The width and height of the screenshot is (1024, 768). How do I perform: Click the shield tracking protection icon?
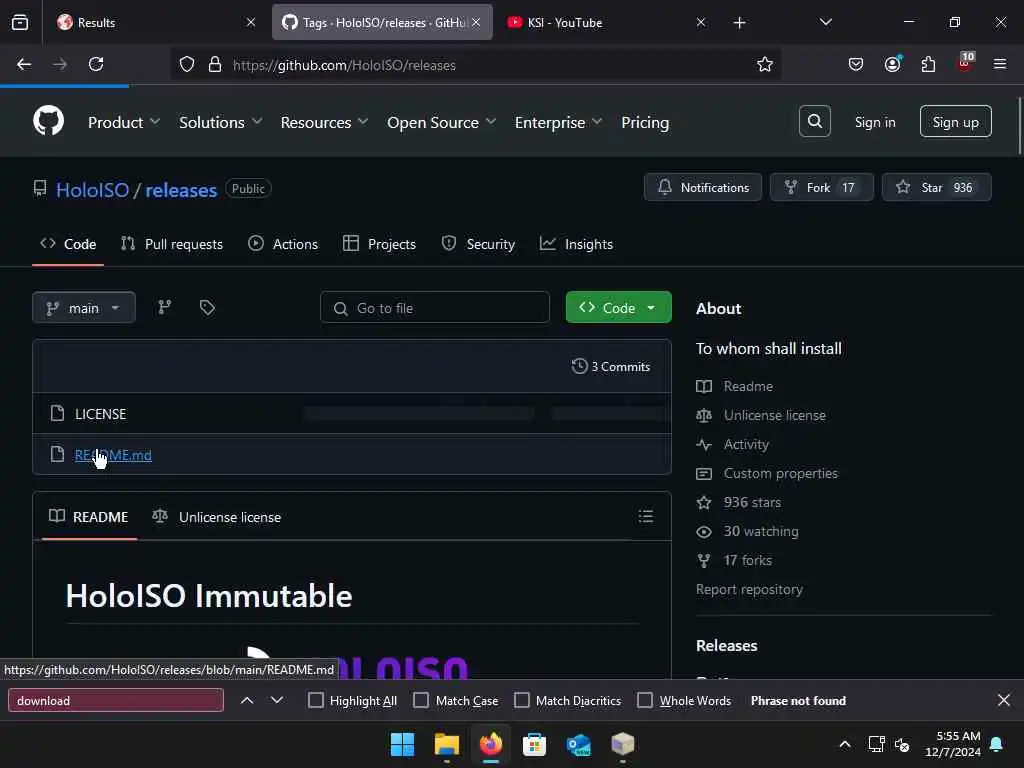[187, 65]
